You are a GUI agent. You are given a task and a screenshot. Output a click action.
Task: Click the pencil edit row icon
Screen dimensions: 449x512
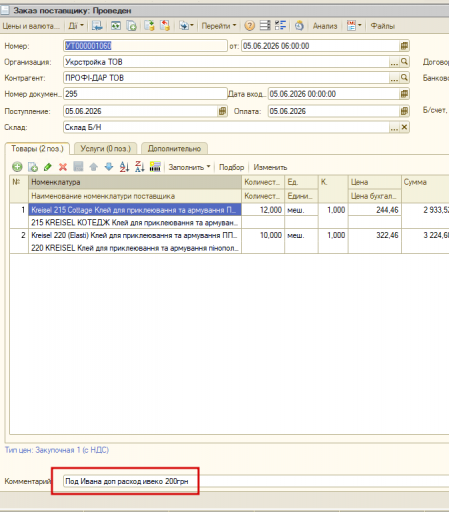(x=48, y=167)
